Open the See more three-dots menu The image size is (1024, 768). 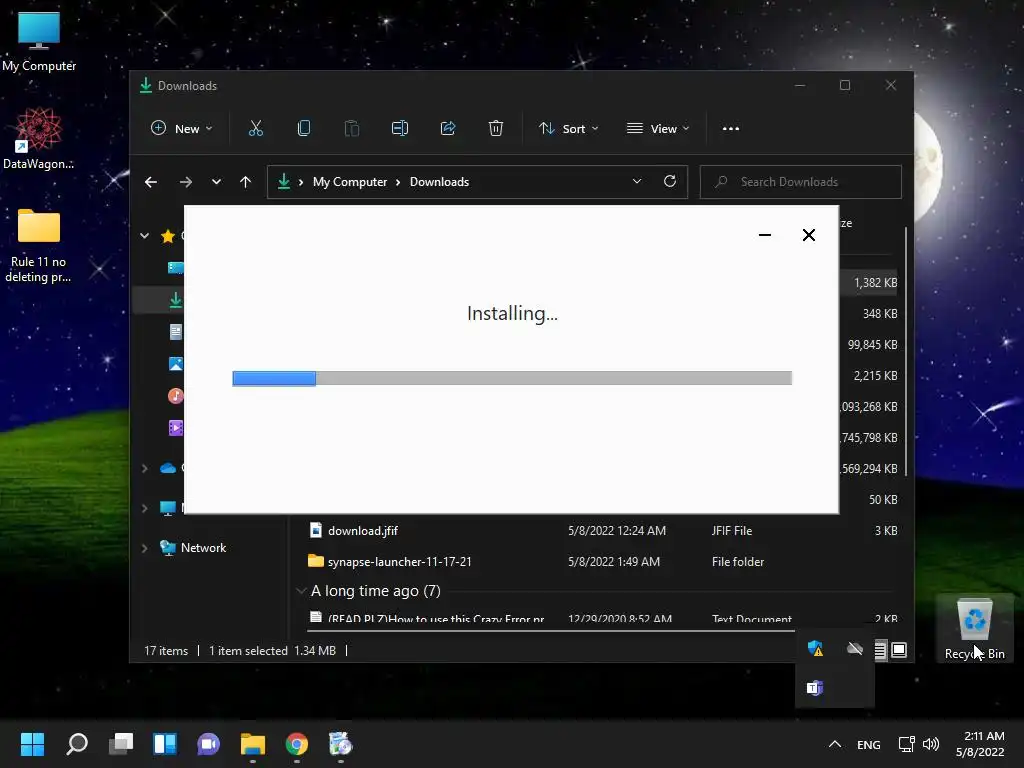(731, 129)
